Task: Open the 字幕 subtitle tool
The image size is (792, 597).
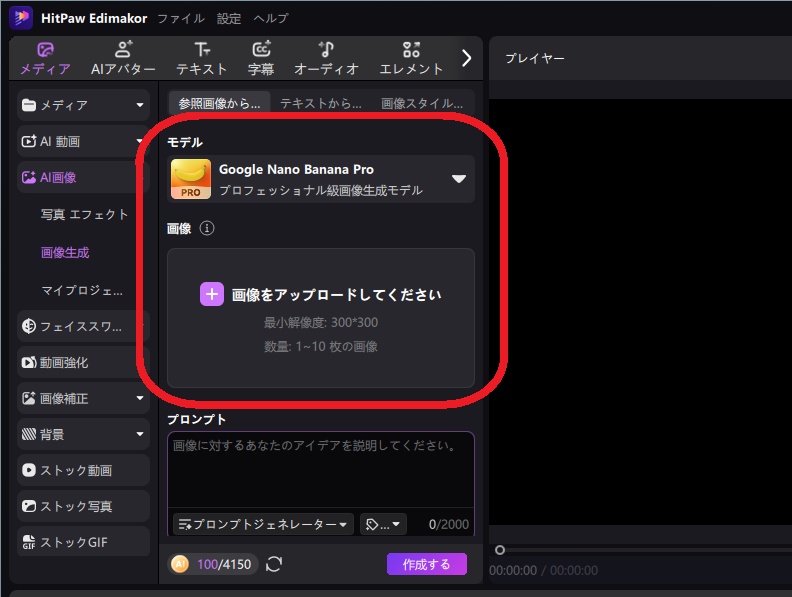Action: coord(261,59)
